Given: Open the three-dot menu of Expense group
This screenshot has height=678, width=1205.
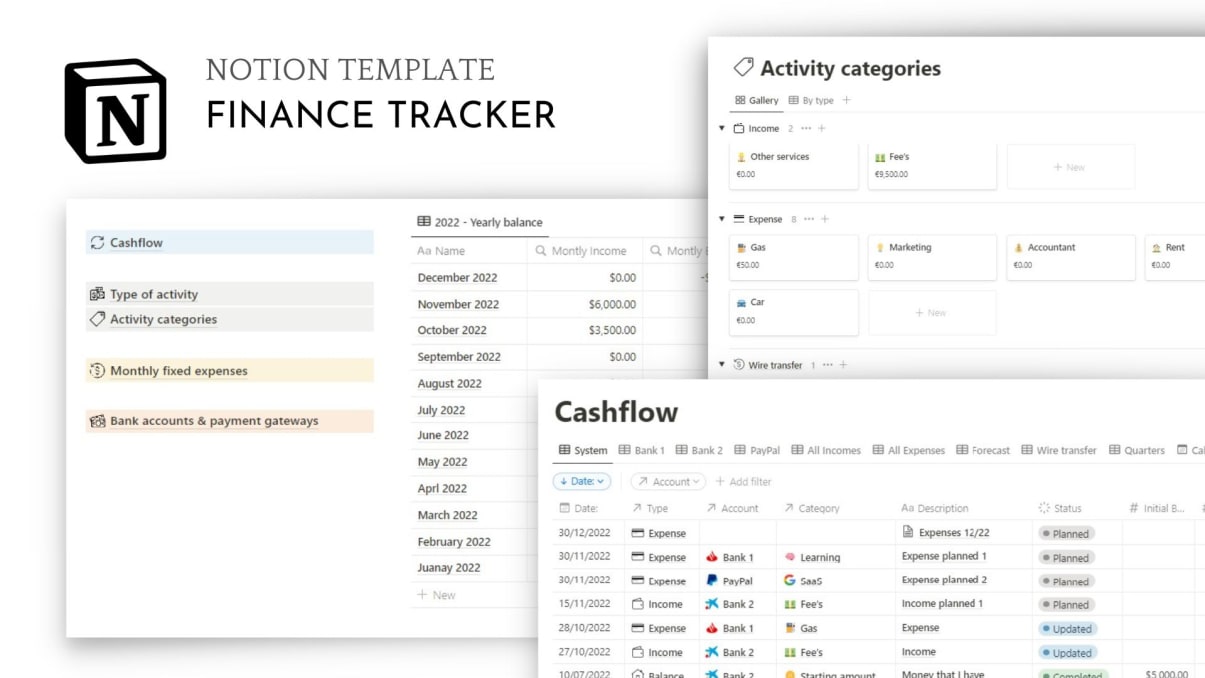Looking at the screenshot, I should point(809,219).
